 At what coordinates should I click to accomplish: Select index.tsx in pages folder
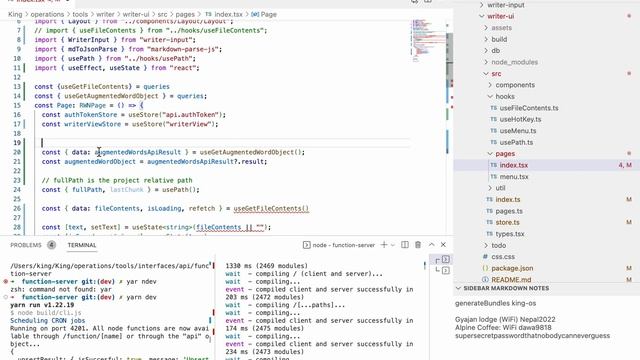click(513, 165)
